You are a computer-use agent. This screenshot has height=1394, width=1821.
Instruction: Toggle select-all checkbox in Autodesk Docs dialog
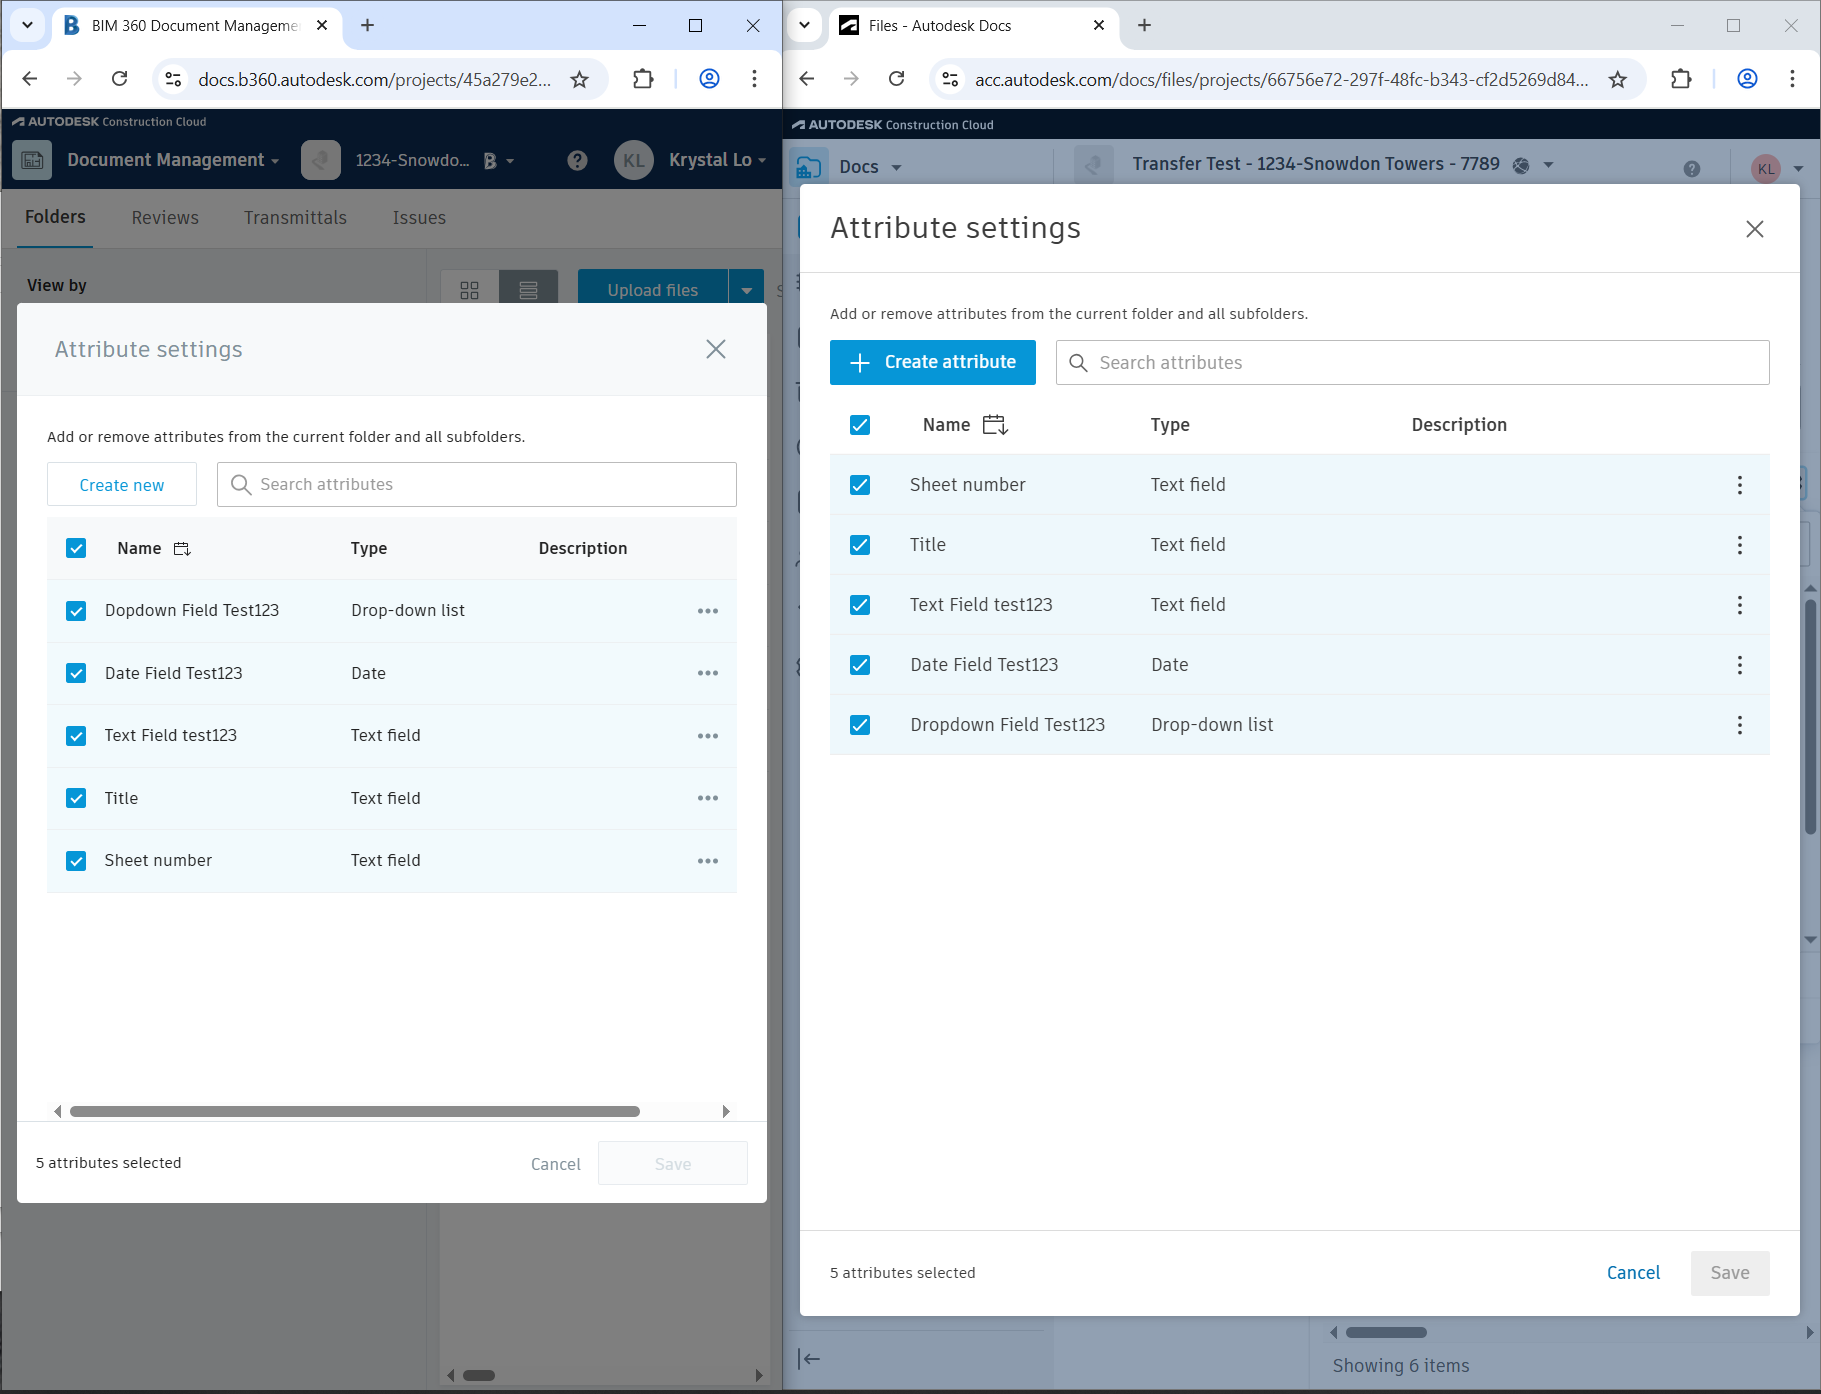(860, 425)
